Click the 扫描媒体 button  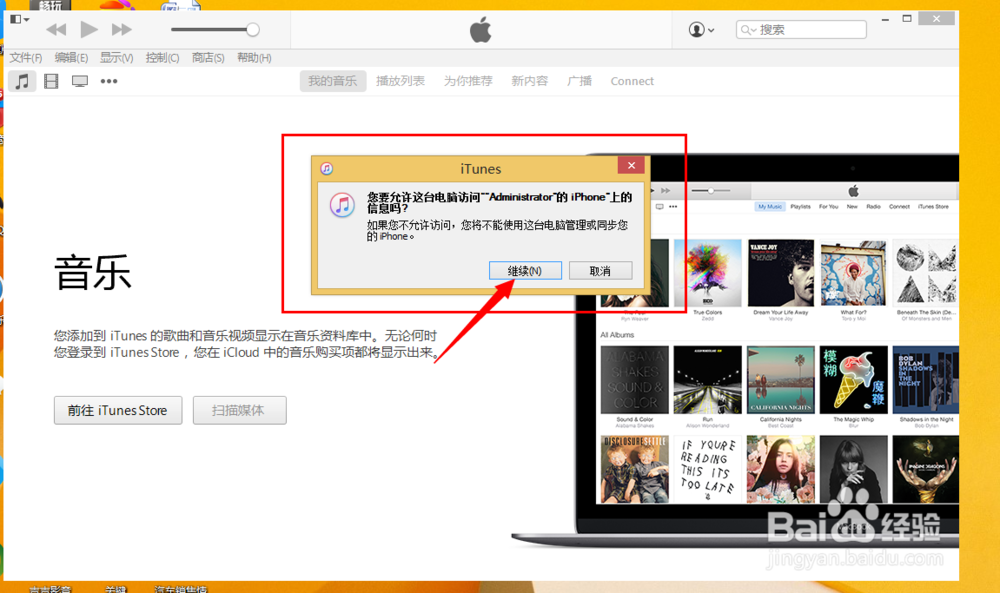point(240,410)
